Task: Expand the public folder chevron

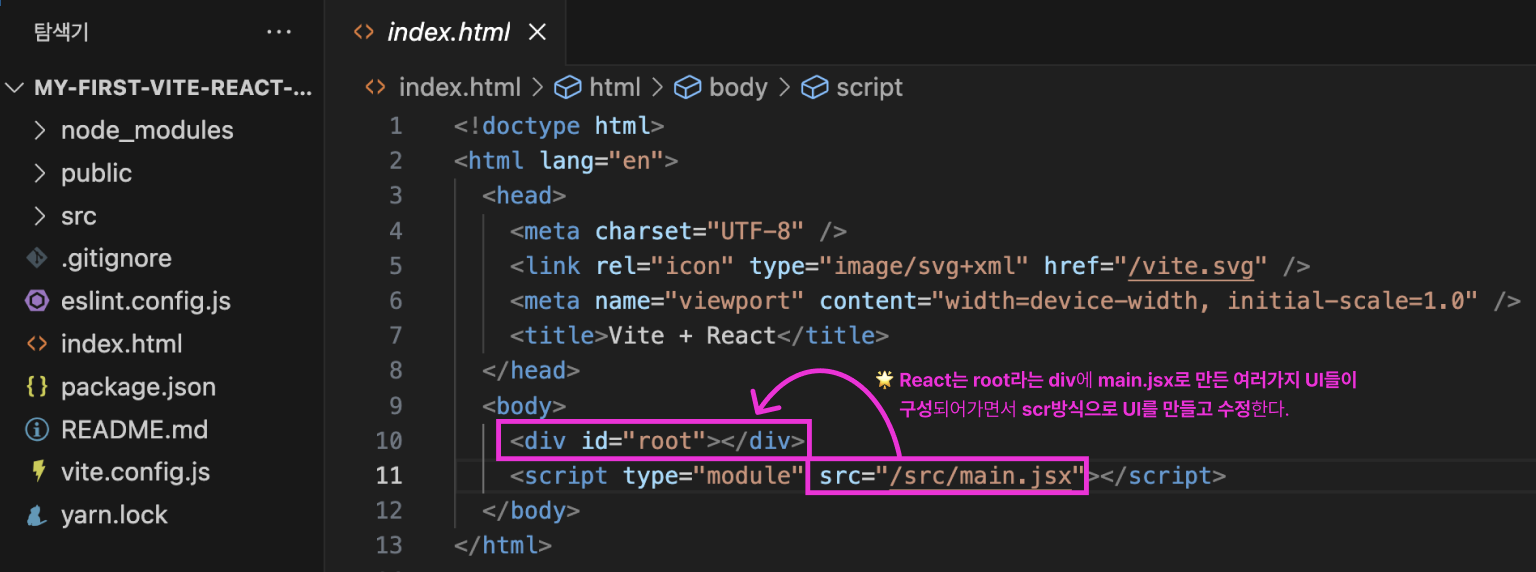Action: (x=40, y=173)
